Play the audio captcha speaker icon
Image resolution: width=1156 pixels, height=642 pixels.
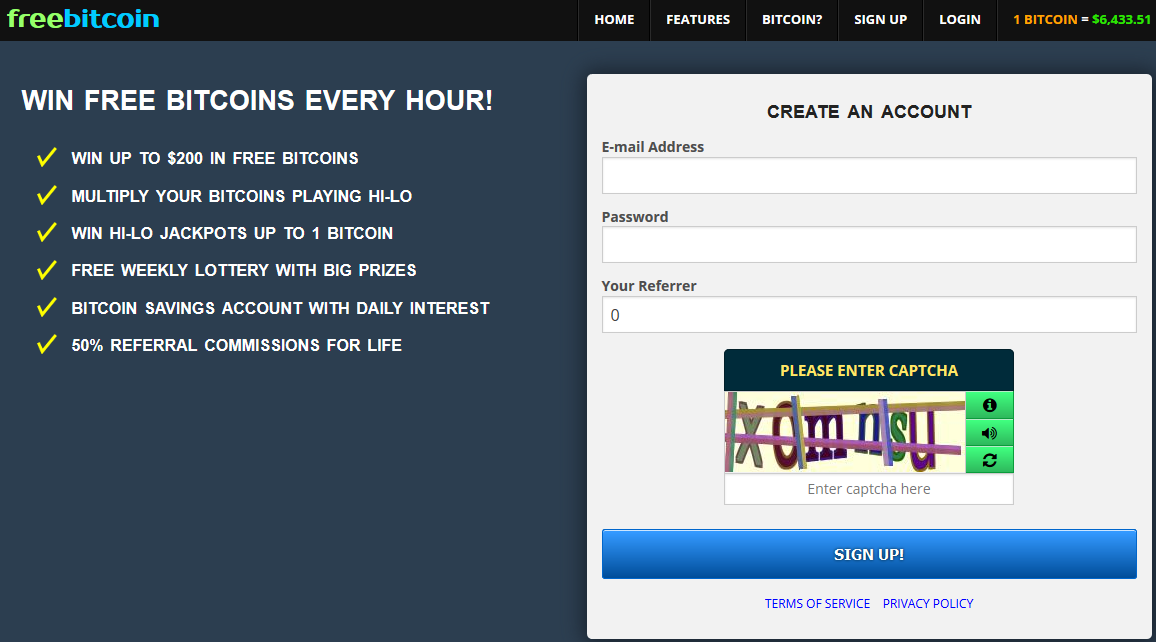tap(989, 433)
